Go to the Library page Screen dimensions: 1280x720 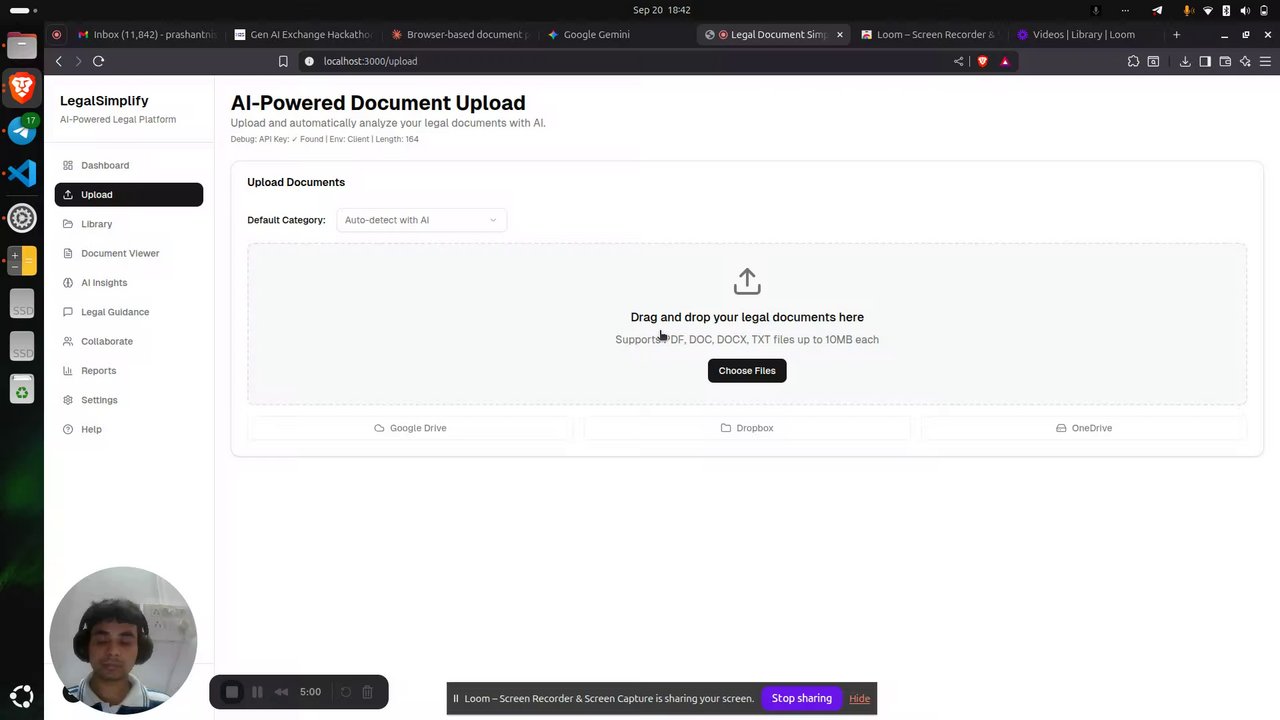click(x=129, y=224)
